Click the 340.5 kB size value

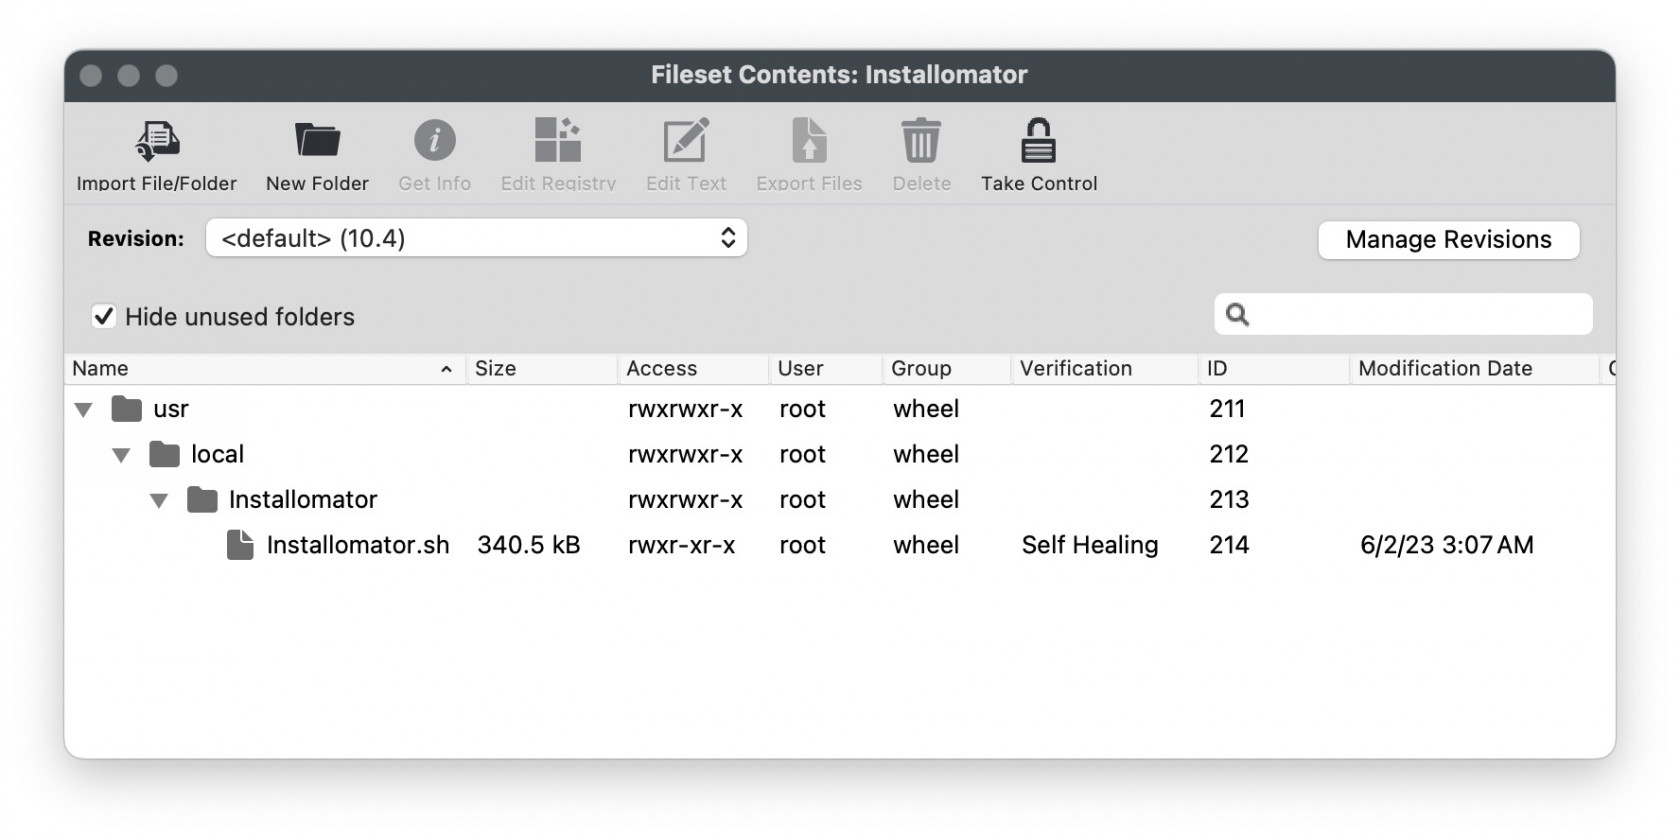(x=528, y=545)
